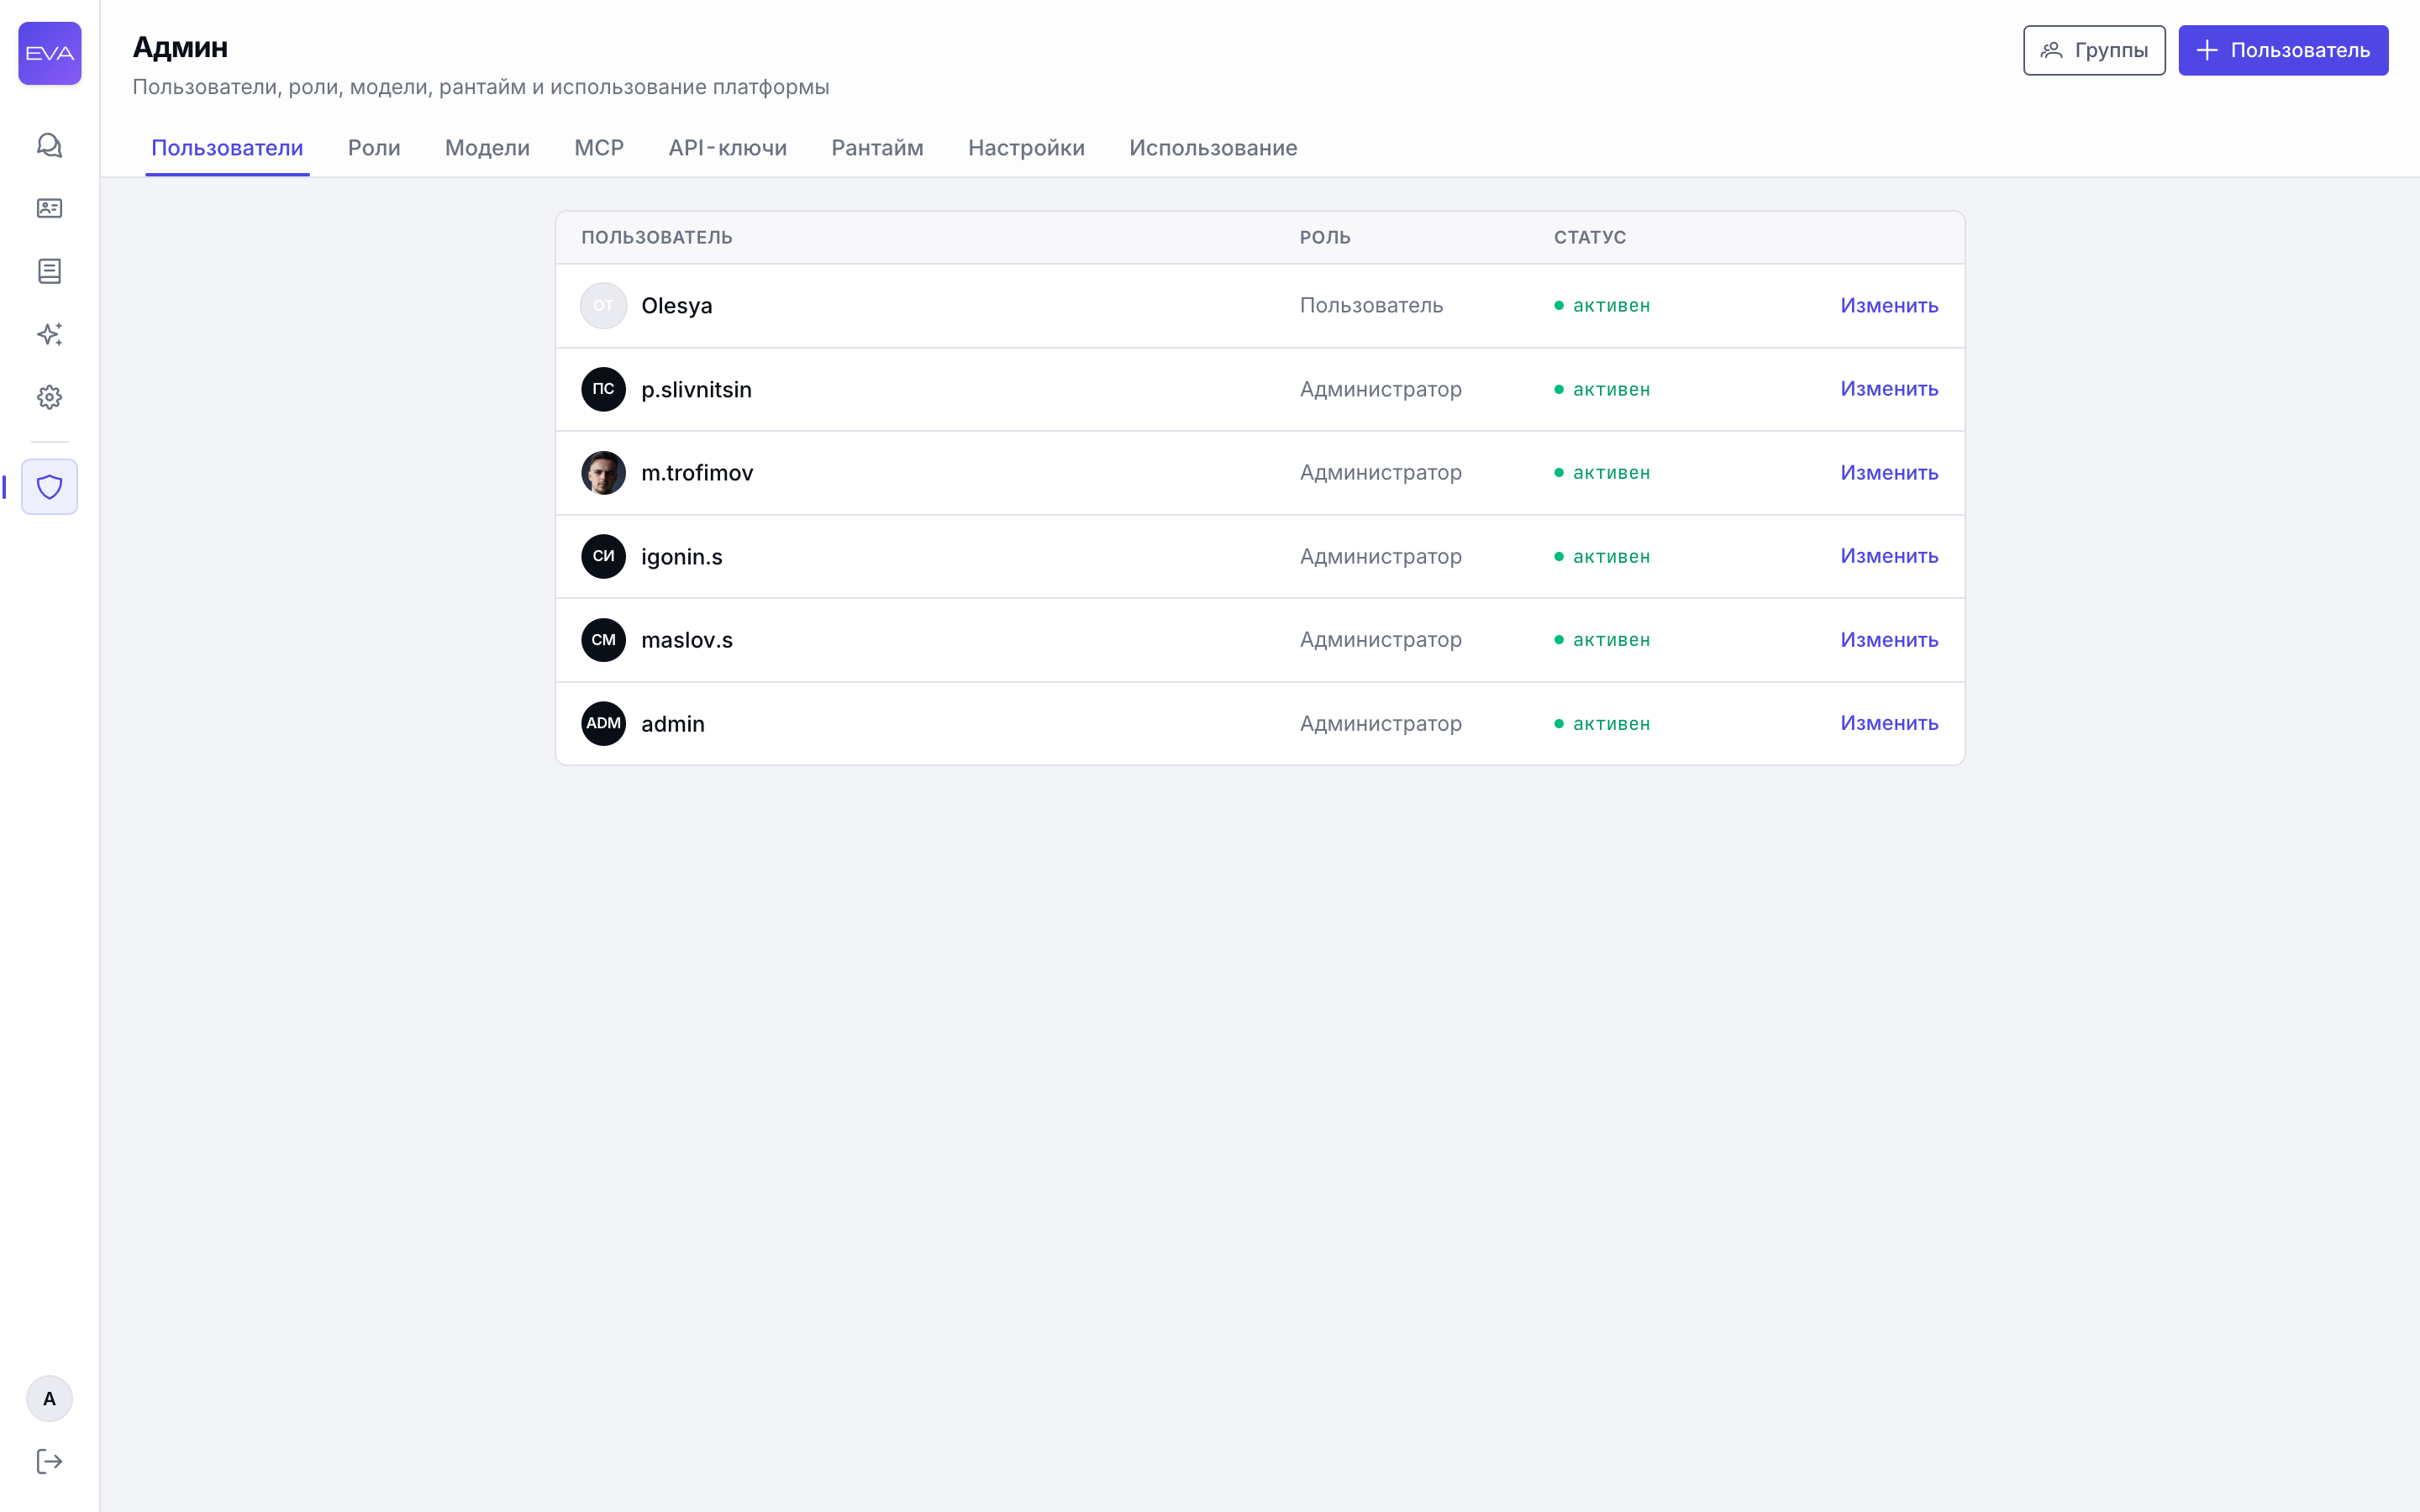The width and height of the screenshot is (2420, 1512).
Task: Open the profile avatar labeled A
Action: coord(49,1399)
